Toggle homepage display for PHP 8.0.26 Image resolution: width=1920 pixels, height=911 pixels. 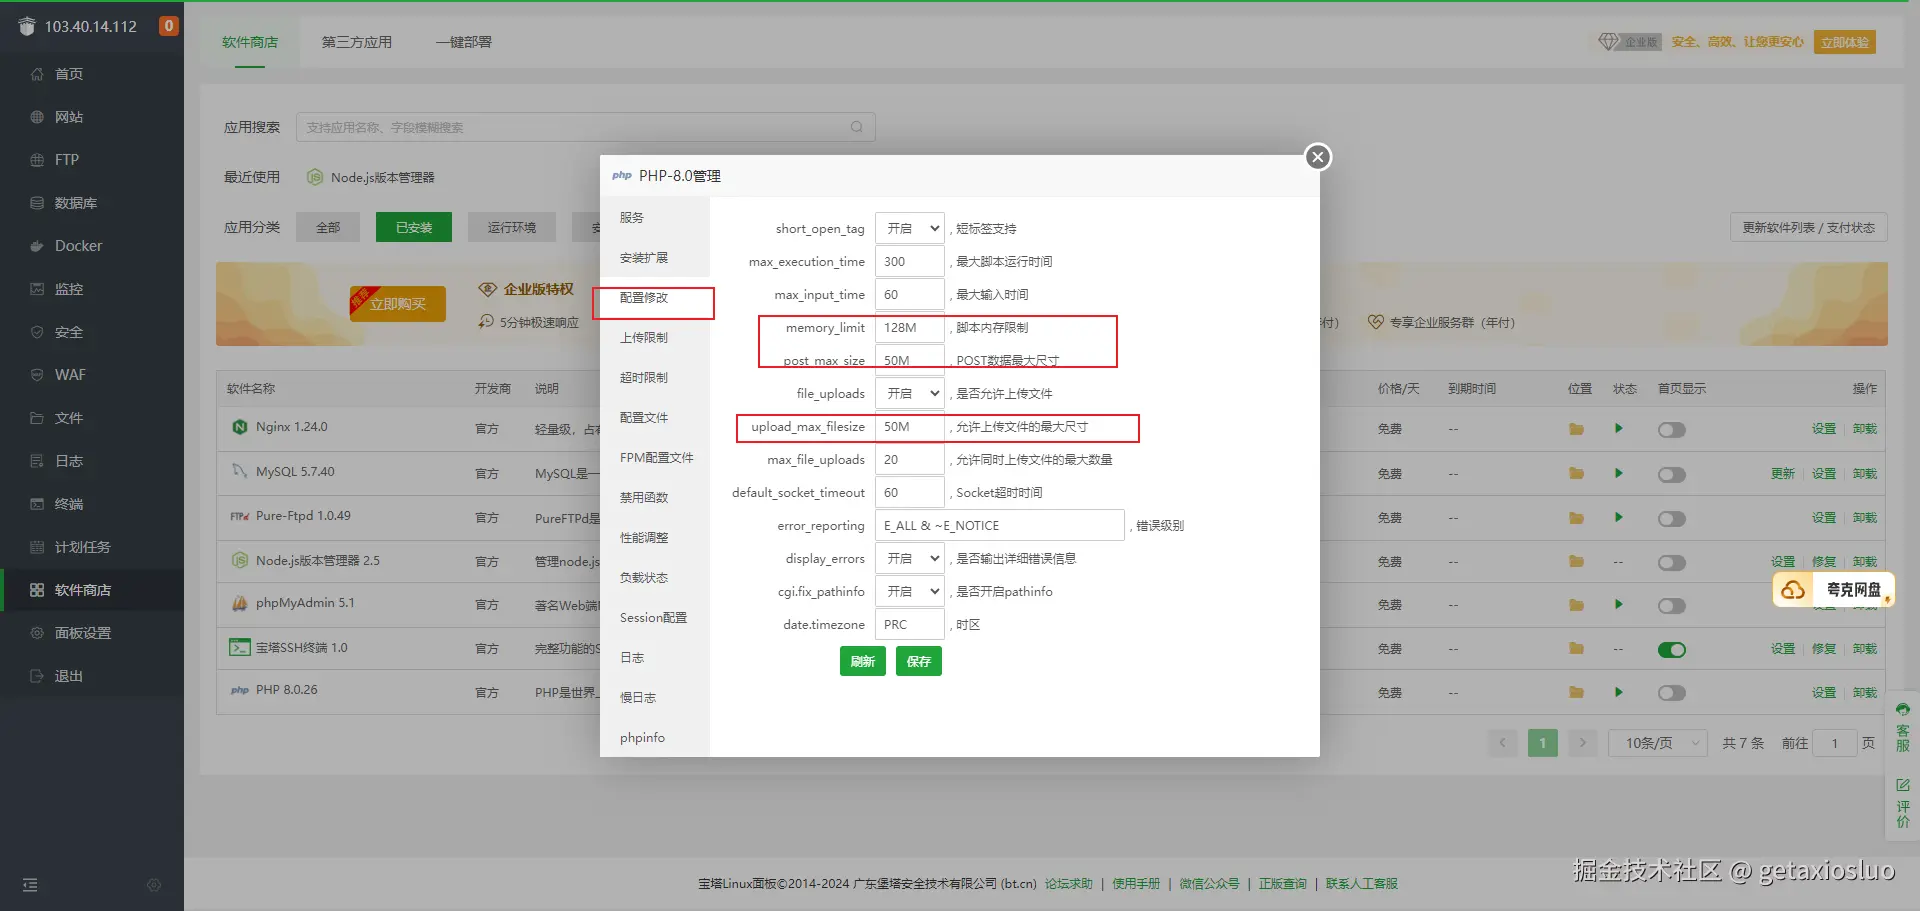pyautogui.click(x=1672, y=693)
